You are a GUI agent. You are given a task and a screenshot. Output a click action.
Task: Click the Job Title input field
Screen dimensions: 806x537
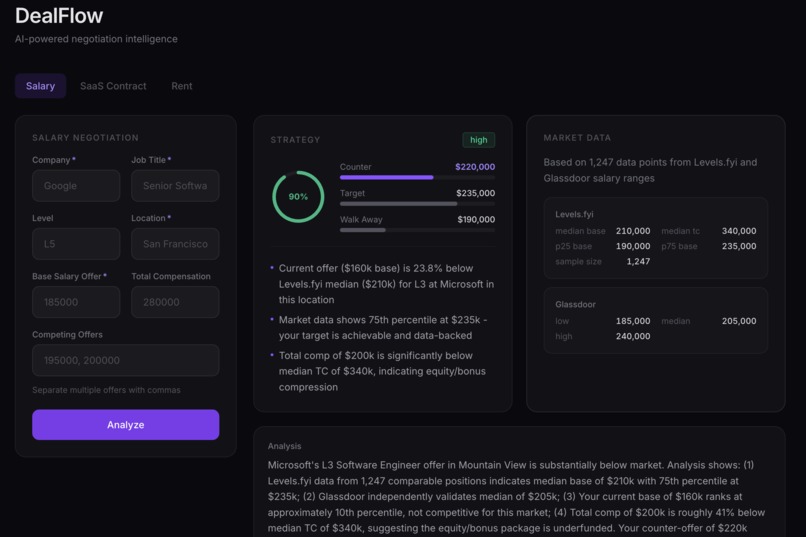(x=175, y=186)
